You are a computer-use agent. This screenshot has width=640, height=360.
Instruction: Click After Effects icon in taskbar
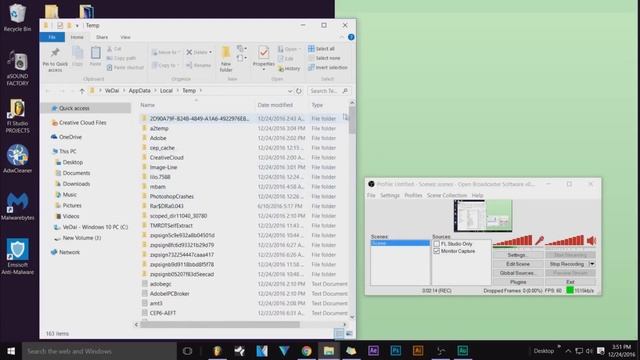(373, 351)
